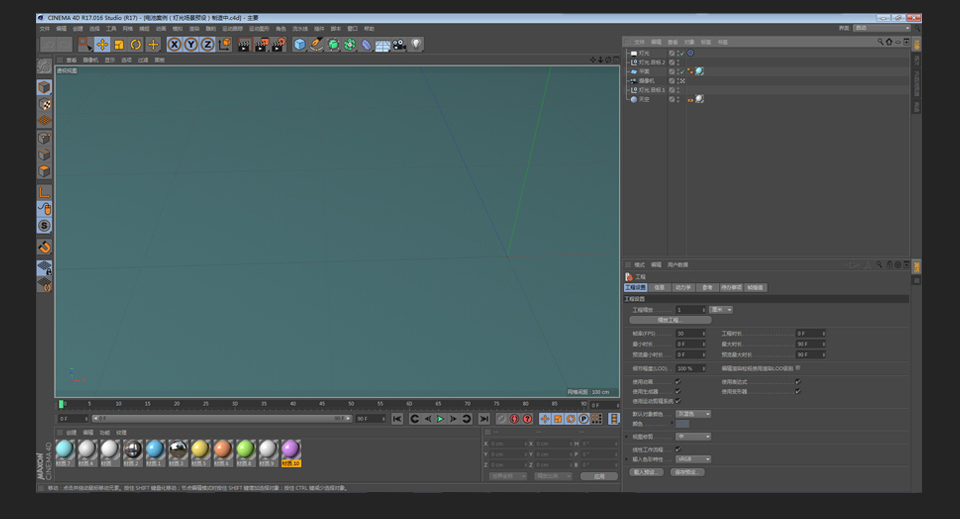Click the 载入预设 button
Image resolution: width=960 pixels, height=519 pixels.
(647, 471)
